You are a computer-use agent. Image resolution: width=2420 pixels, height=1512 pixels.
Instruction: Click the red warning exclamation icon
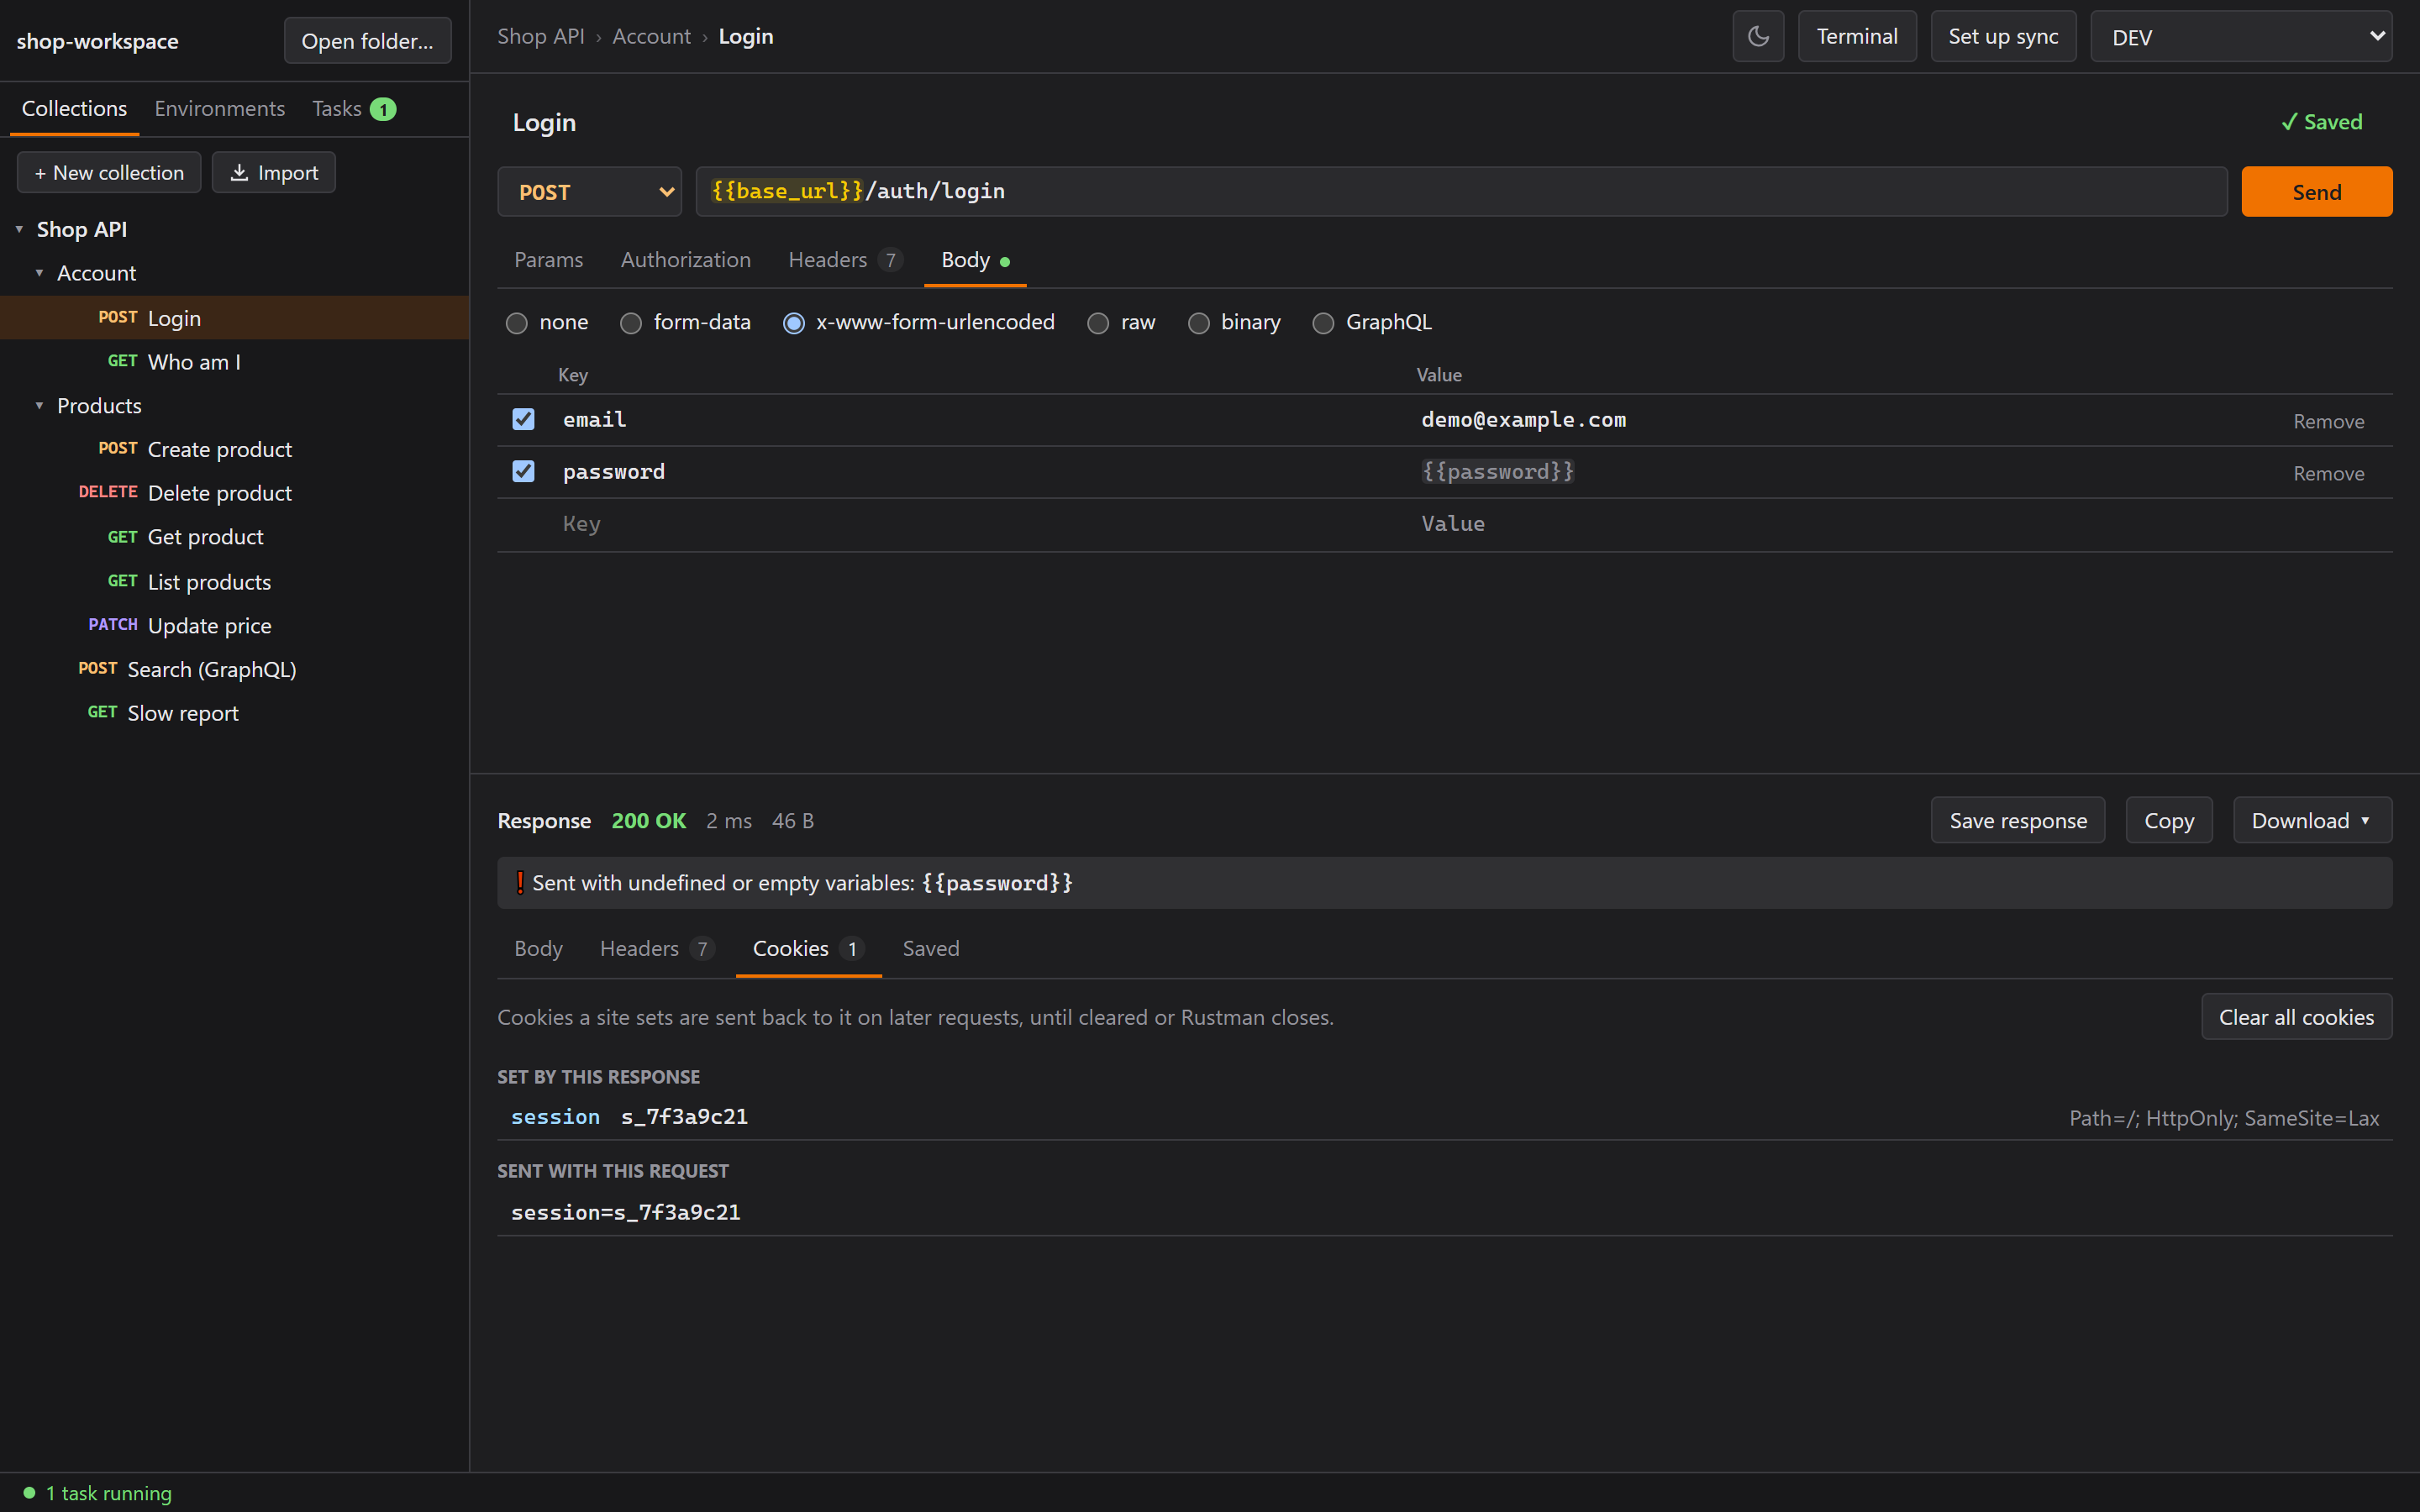pyautogui.click(x=519, y=882)
